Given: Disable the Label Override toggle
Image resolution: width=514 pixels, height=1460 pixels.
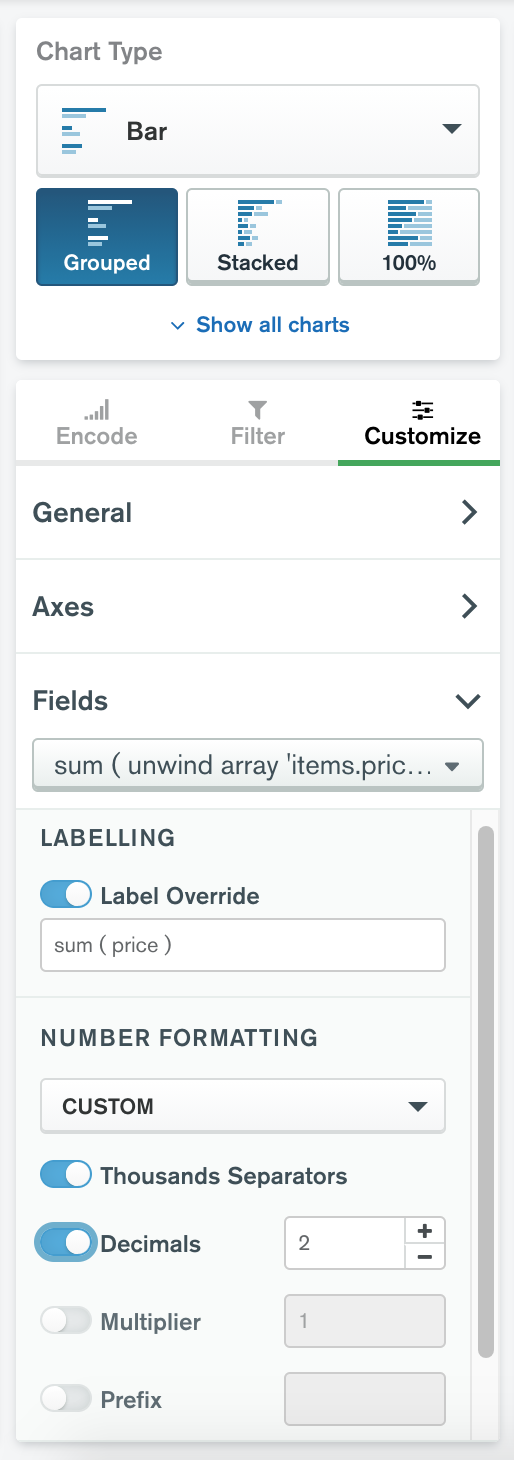Looking at the screenshot, I should tap(66, 895).
